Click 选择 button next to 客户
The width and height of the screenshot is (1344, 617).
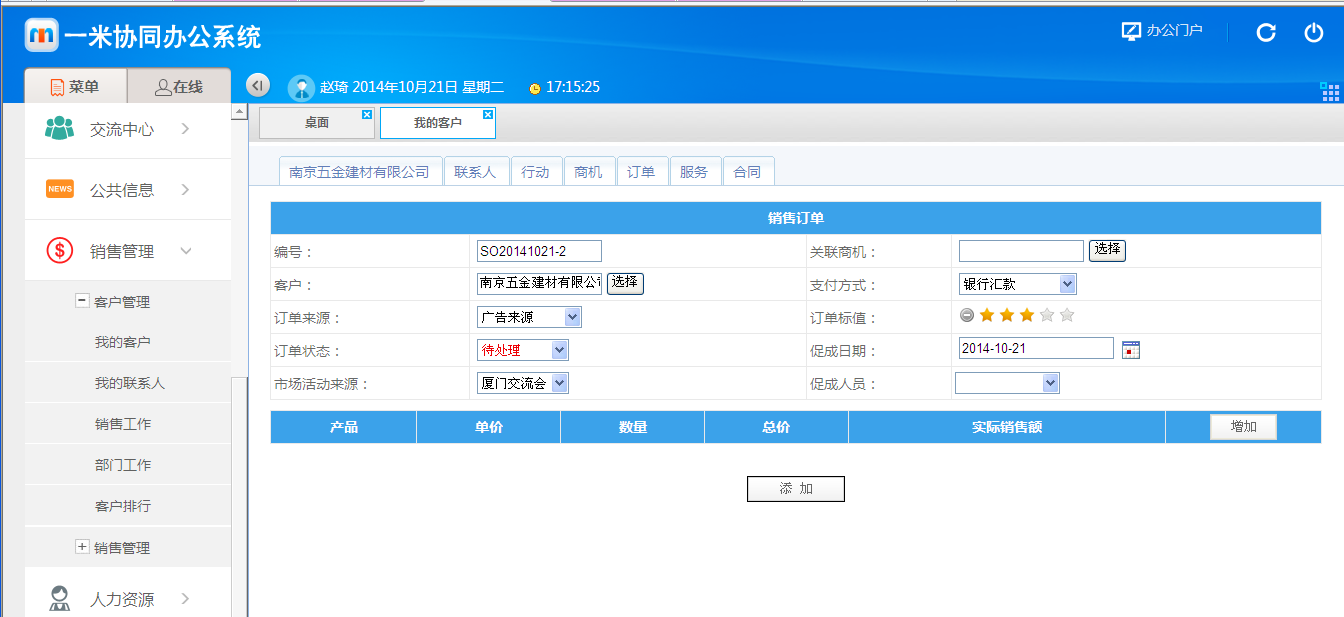(x=625, y=283)
